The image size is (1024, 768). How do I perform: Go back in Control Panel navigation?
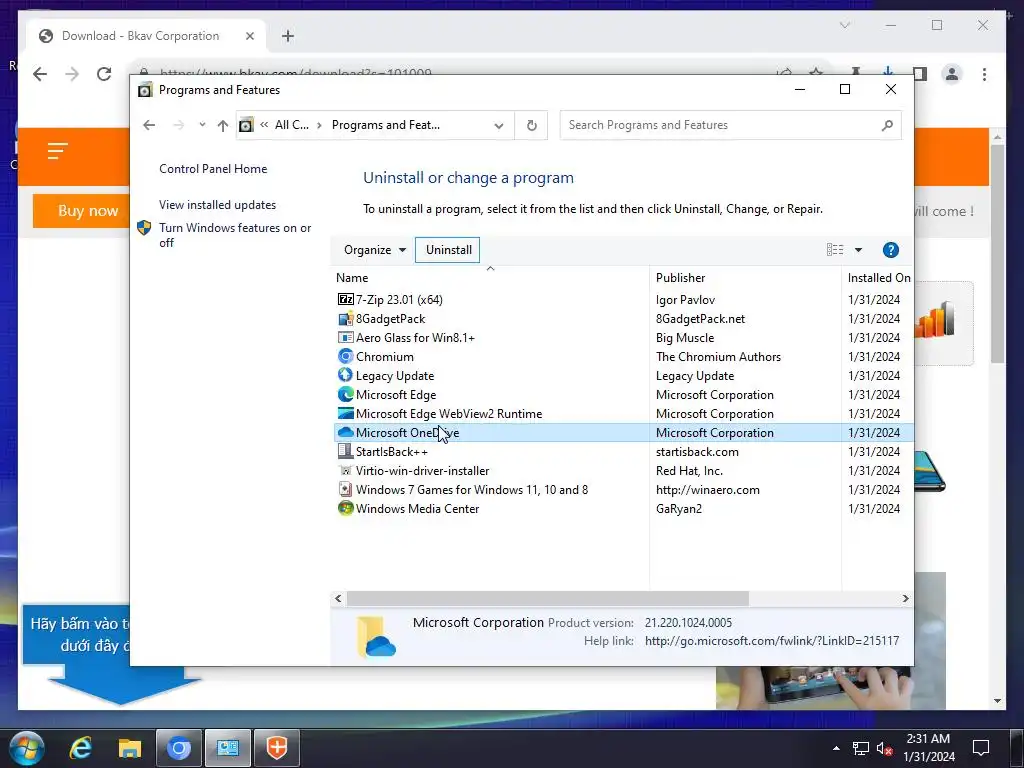tap(150, 125)
